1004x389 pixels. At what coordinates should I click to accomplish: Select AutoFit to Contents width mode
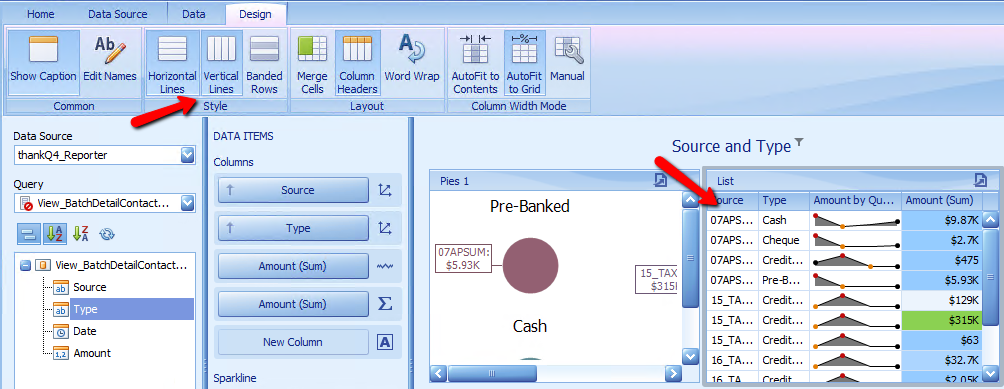point(475,62)
